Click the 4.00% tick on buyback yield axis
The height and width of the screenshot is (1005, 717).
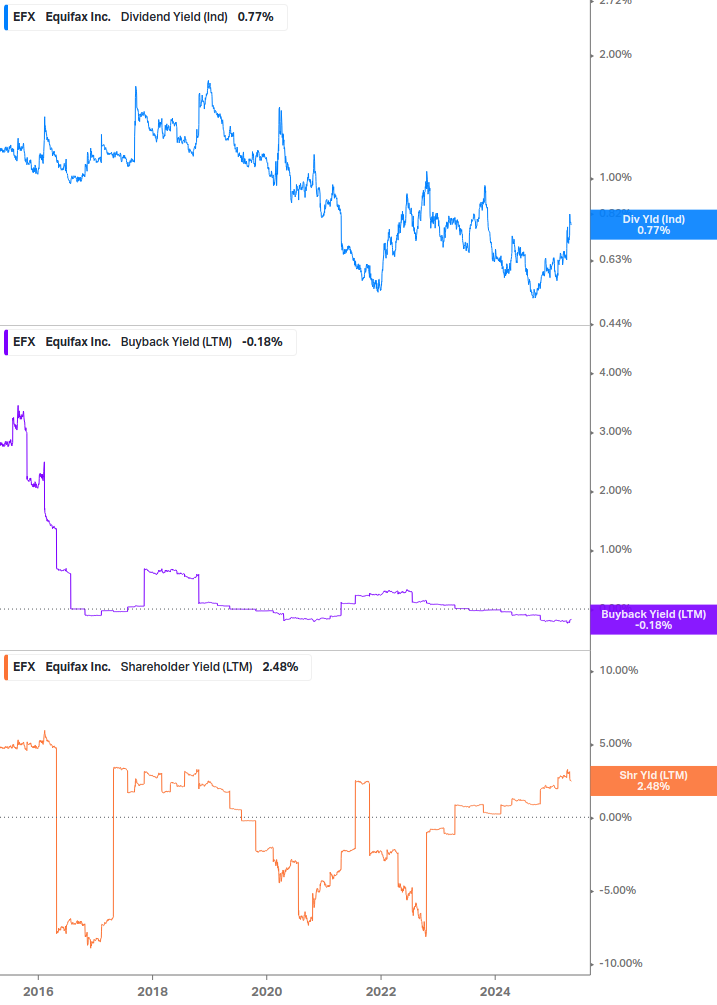pyautogui.click(x=615, y=372)
